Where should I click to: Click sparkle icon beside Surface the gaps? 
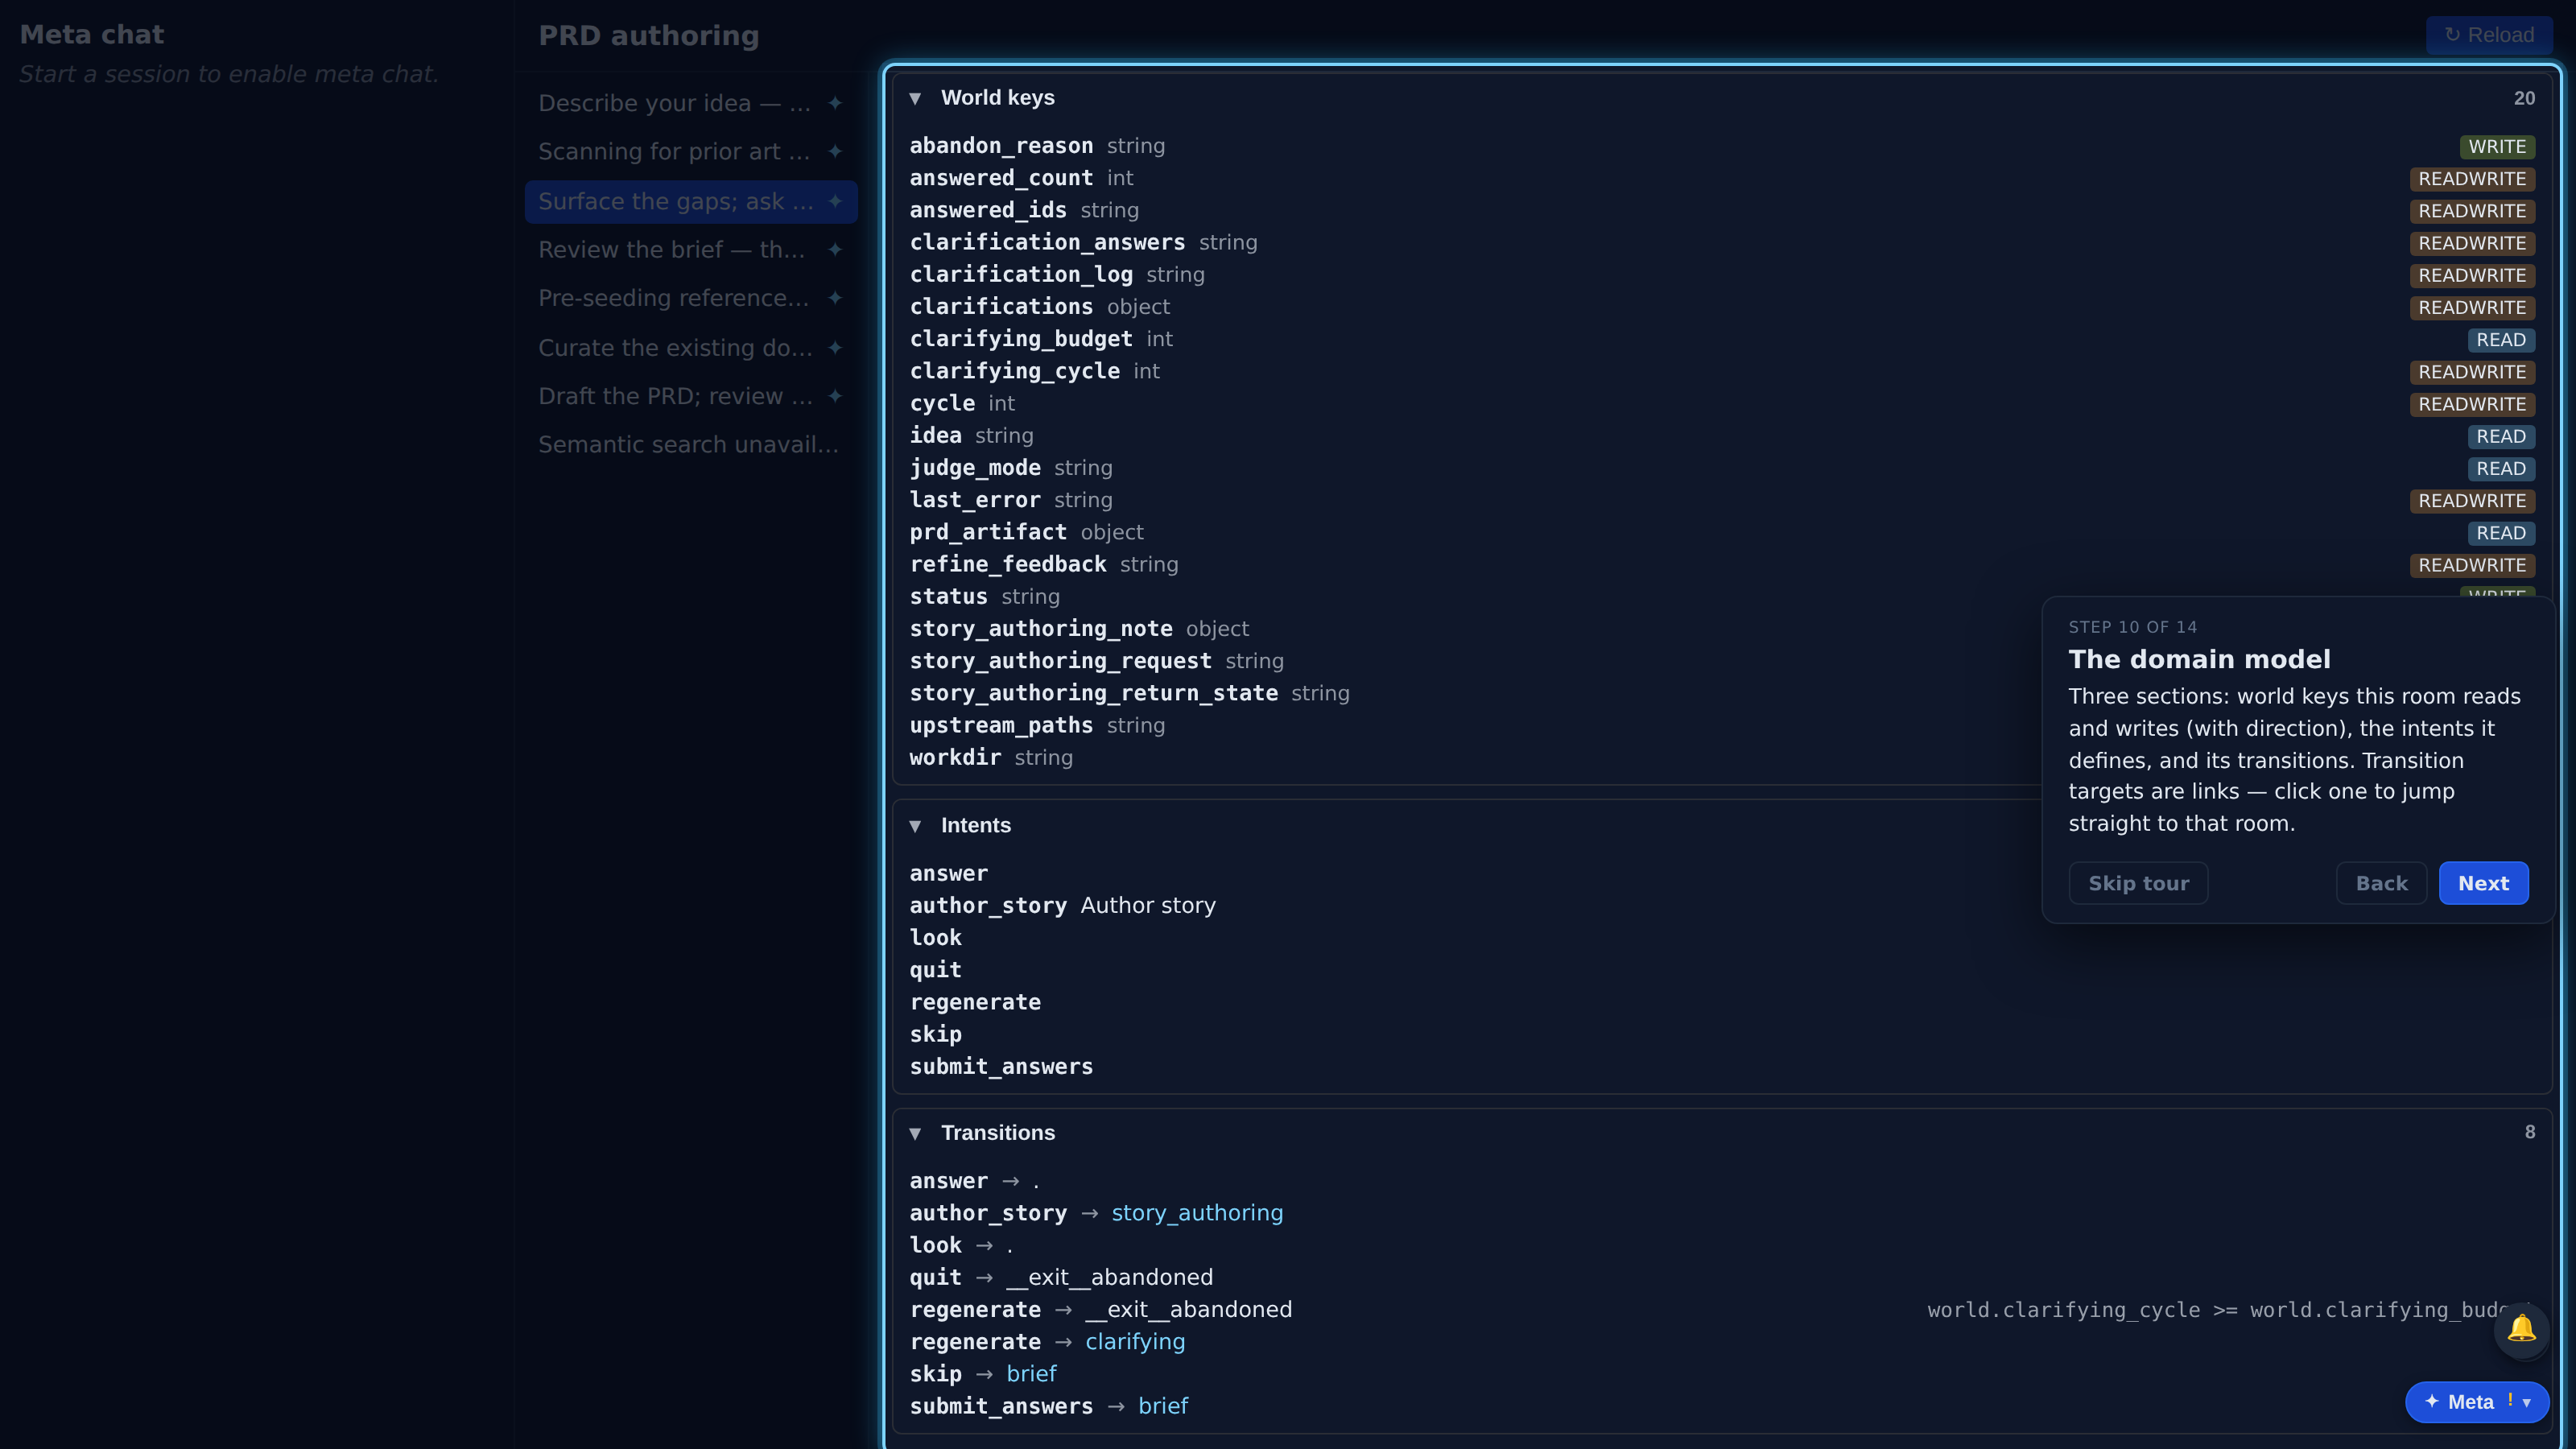(835, 201)
